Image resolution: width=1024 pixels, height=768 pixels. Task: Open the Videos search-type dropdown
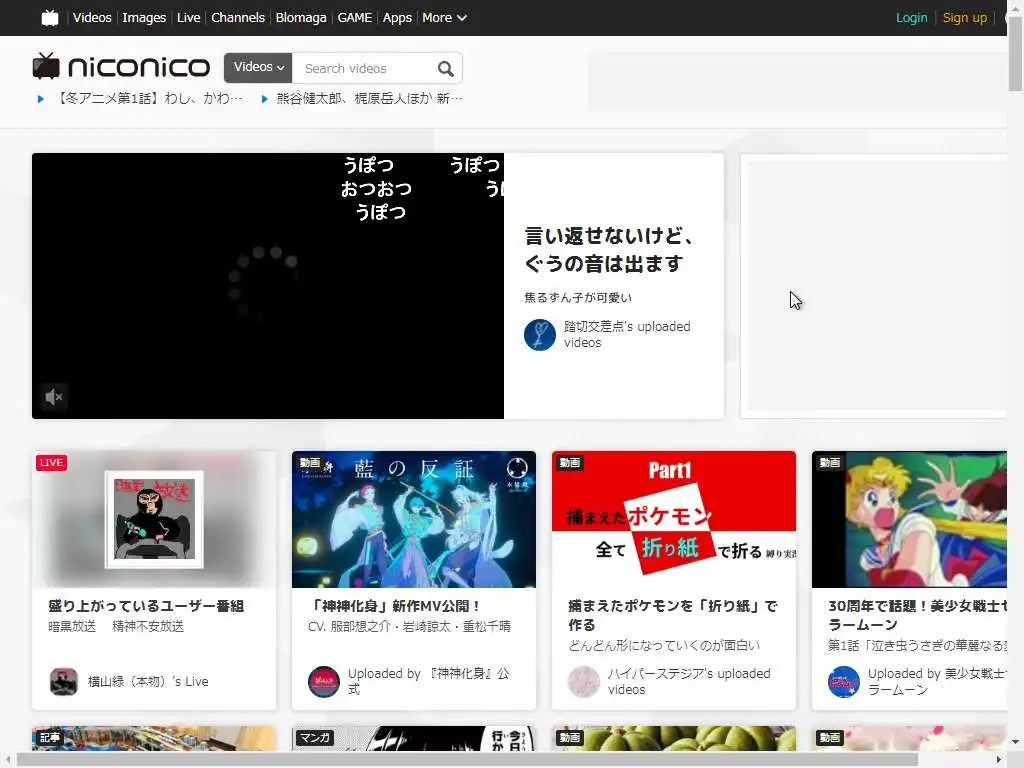point(258,67)
